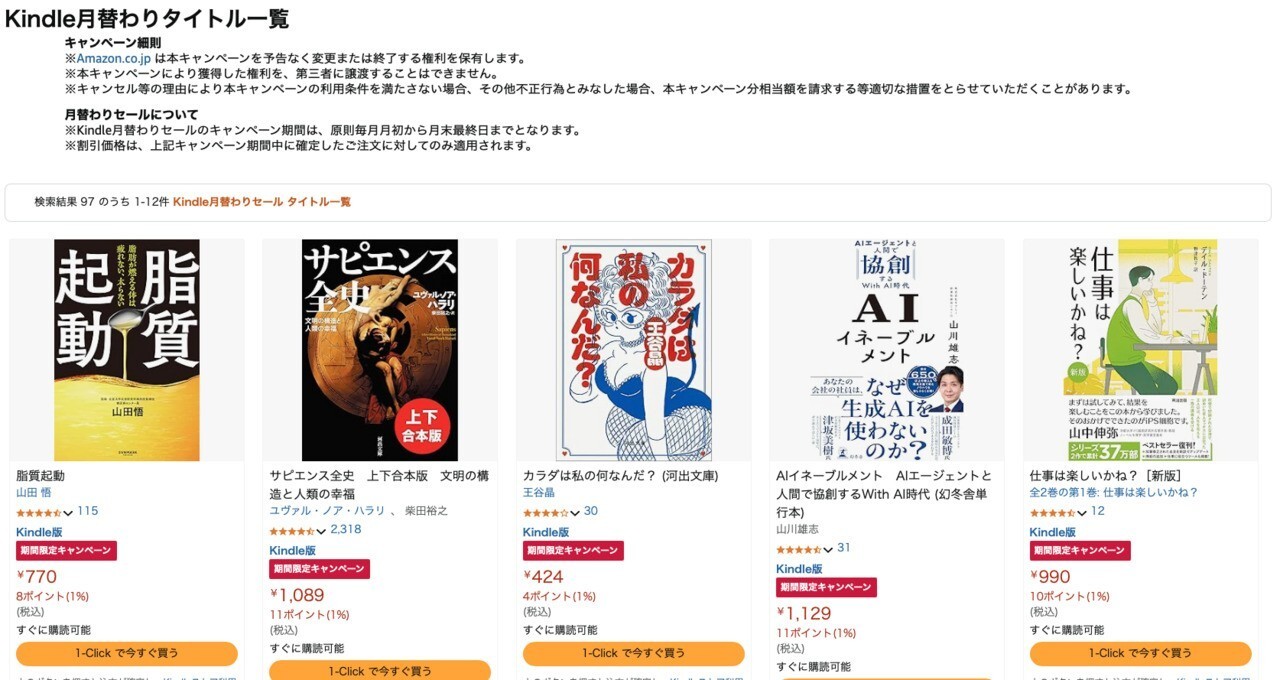This screenshot has width=1280, height=680.
Task: Open the Kindle版 link under 王谷晶
Action: click(546, 532)
